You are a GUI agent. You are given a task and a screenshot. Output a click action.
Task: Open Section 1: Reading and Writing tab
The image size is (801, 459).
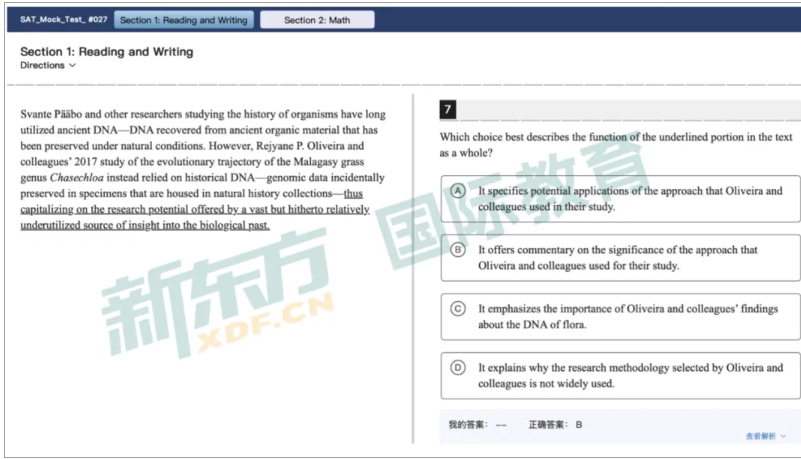click(x=183, y=20)
